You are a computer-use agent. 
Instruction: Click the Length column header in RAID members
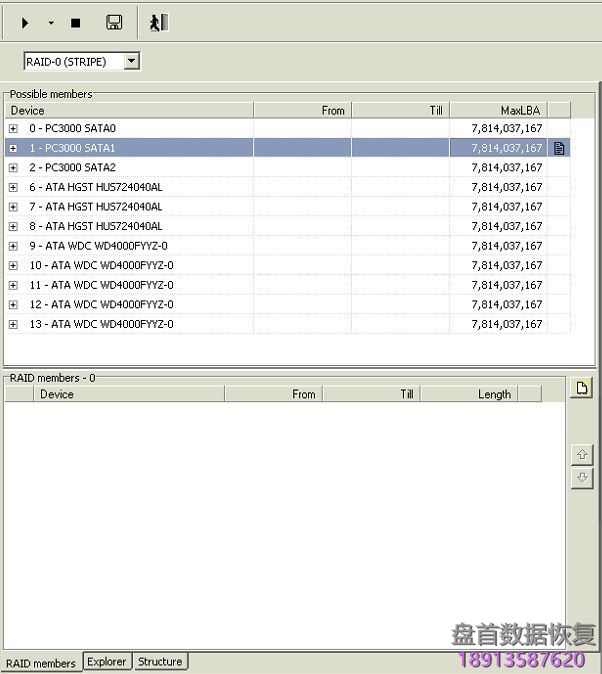coord(482,394)
